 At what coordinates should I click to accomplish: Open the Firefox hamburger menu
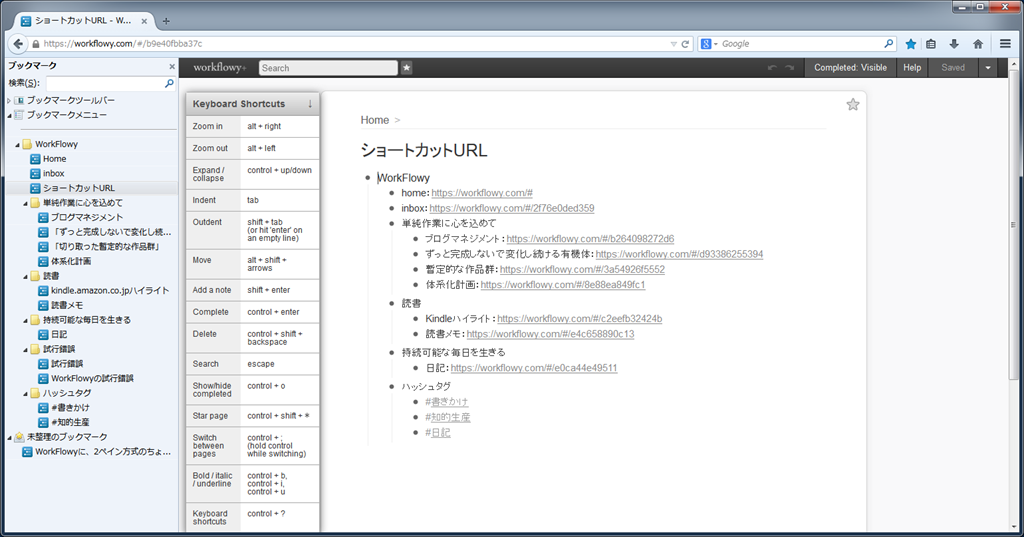(x=1005, y=44)
